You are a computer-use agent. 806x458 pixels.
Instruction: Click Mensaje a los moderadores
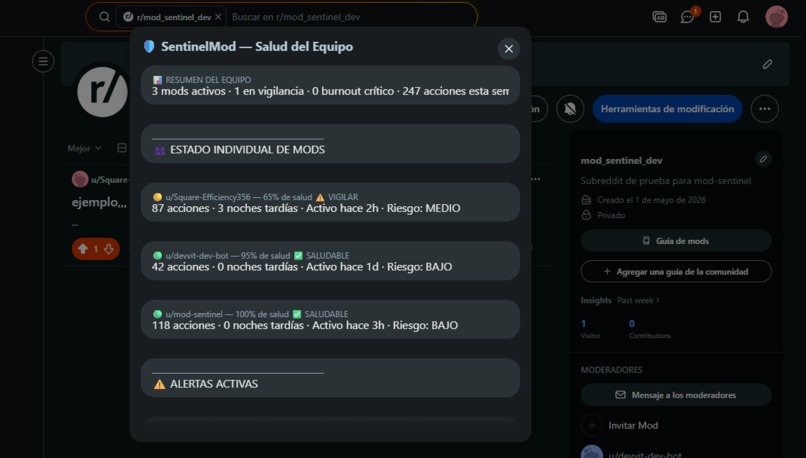676,395
